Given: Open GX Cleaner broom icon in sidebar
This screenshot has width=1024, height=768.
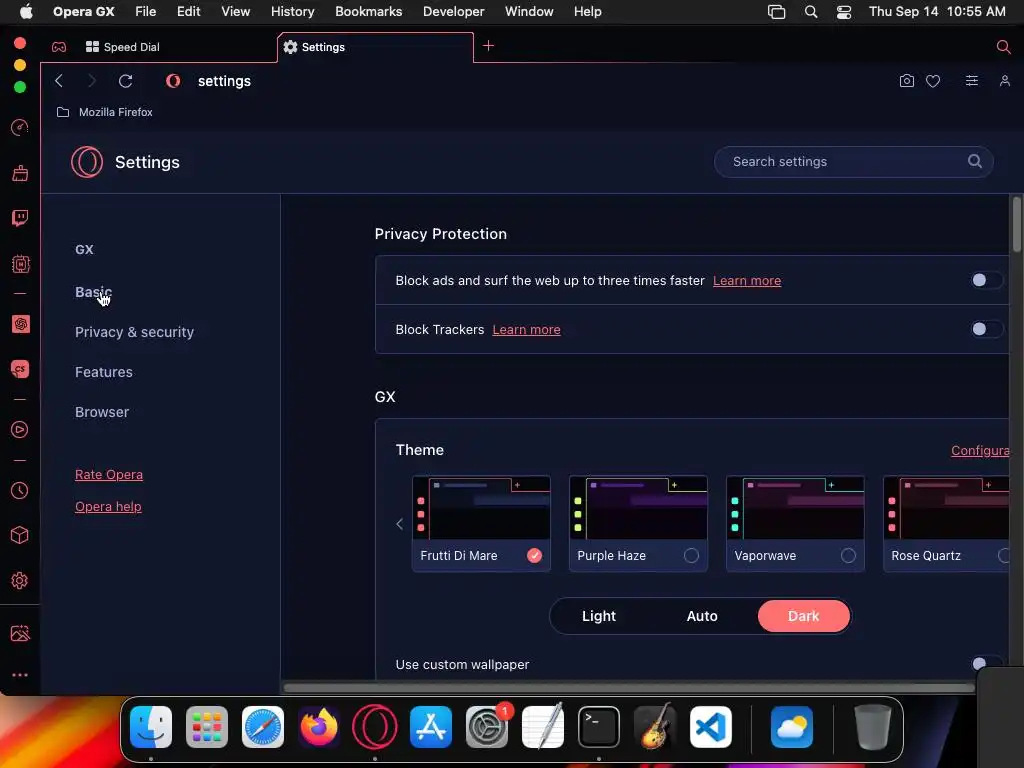Looking at the screenshot, I should (20, 173).
